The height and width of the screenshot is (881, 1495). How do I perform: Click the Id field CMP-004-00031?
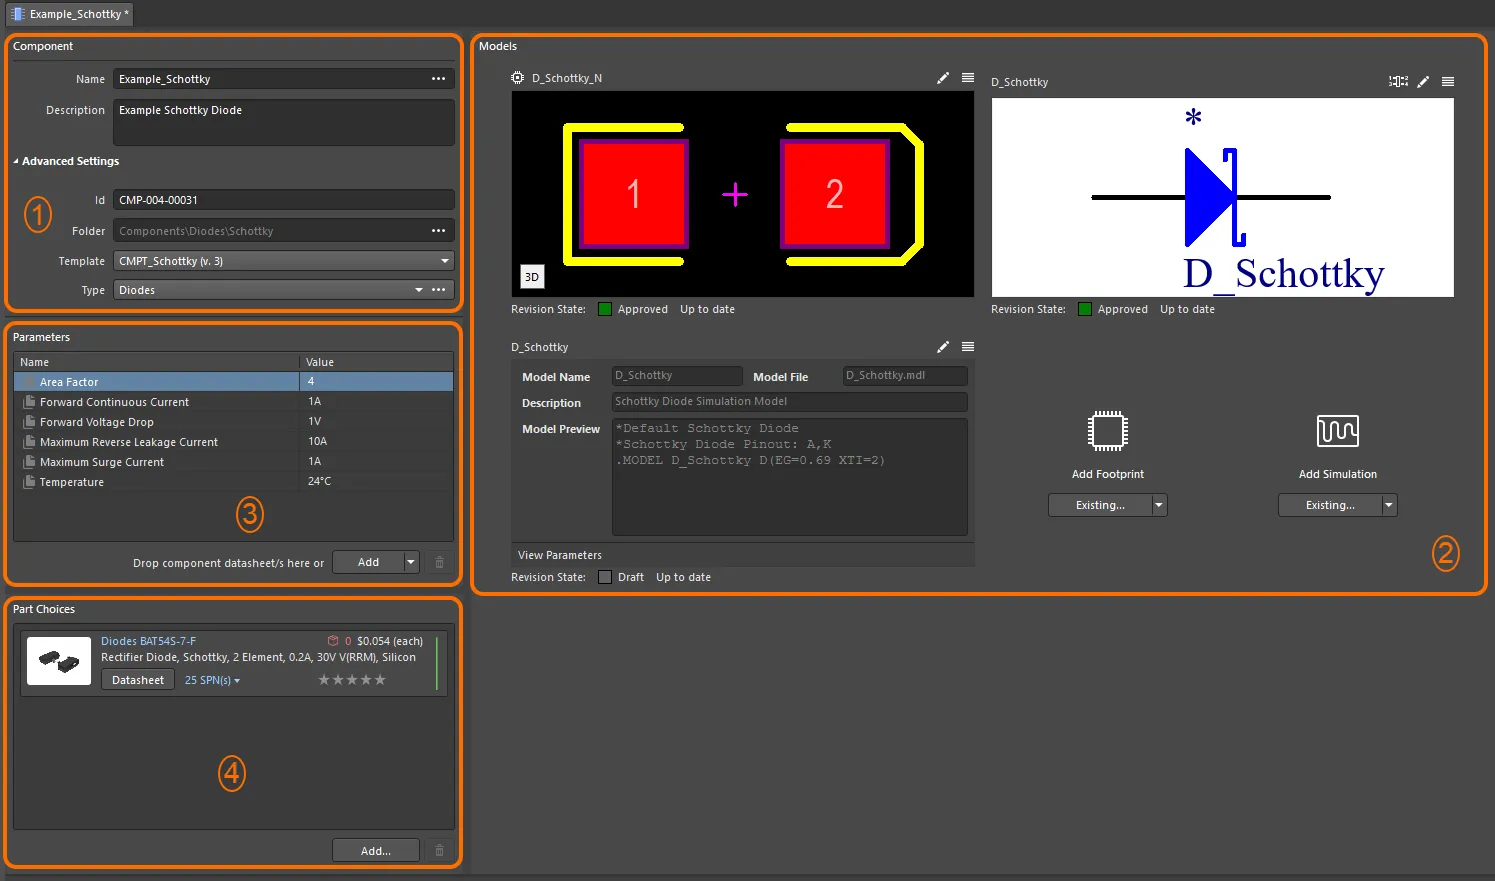(x=284, y=200)
